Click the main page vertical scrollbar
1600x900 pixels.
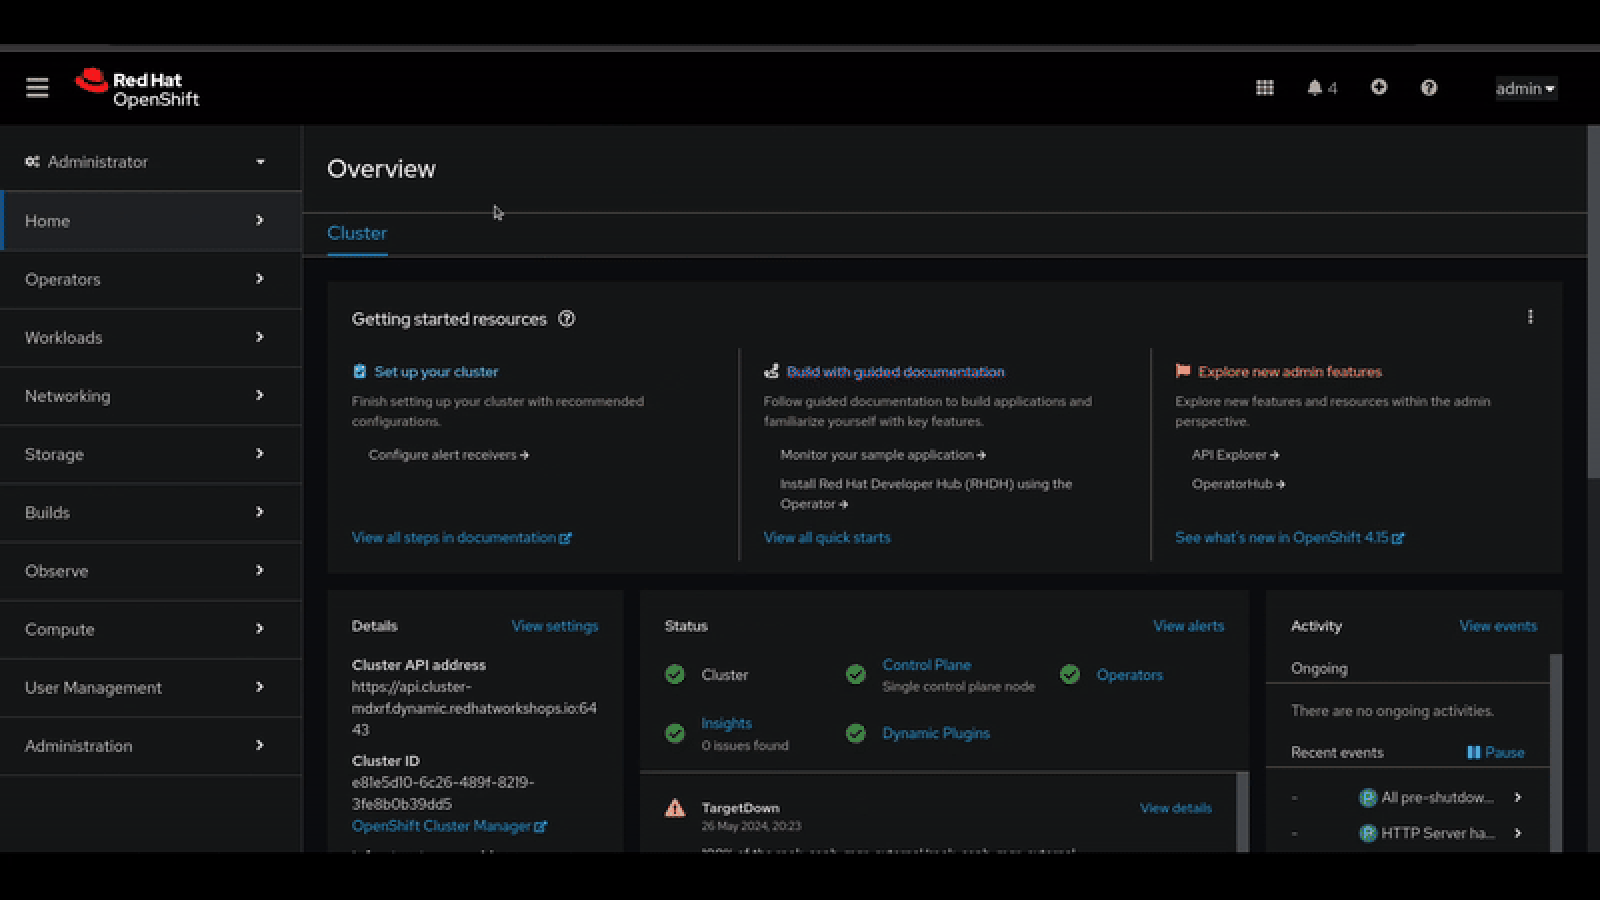pyautogui.click(x=1593, y=300)
